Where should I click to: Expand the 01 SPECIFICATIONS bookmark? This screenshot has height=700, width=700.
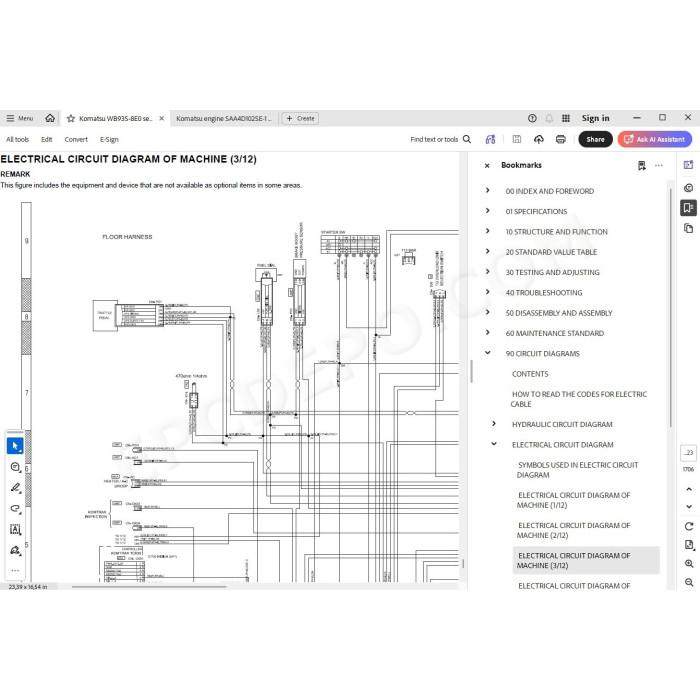[x=488, y=211]
